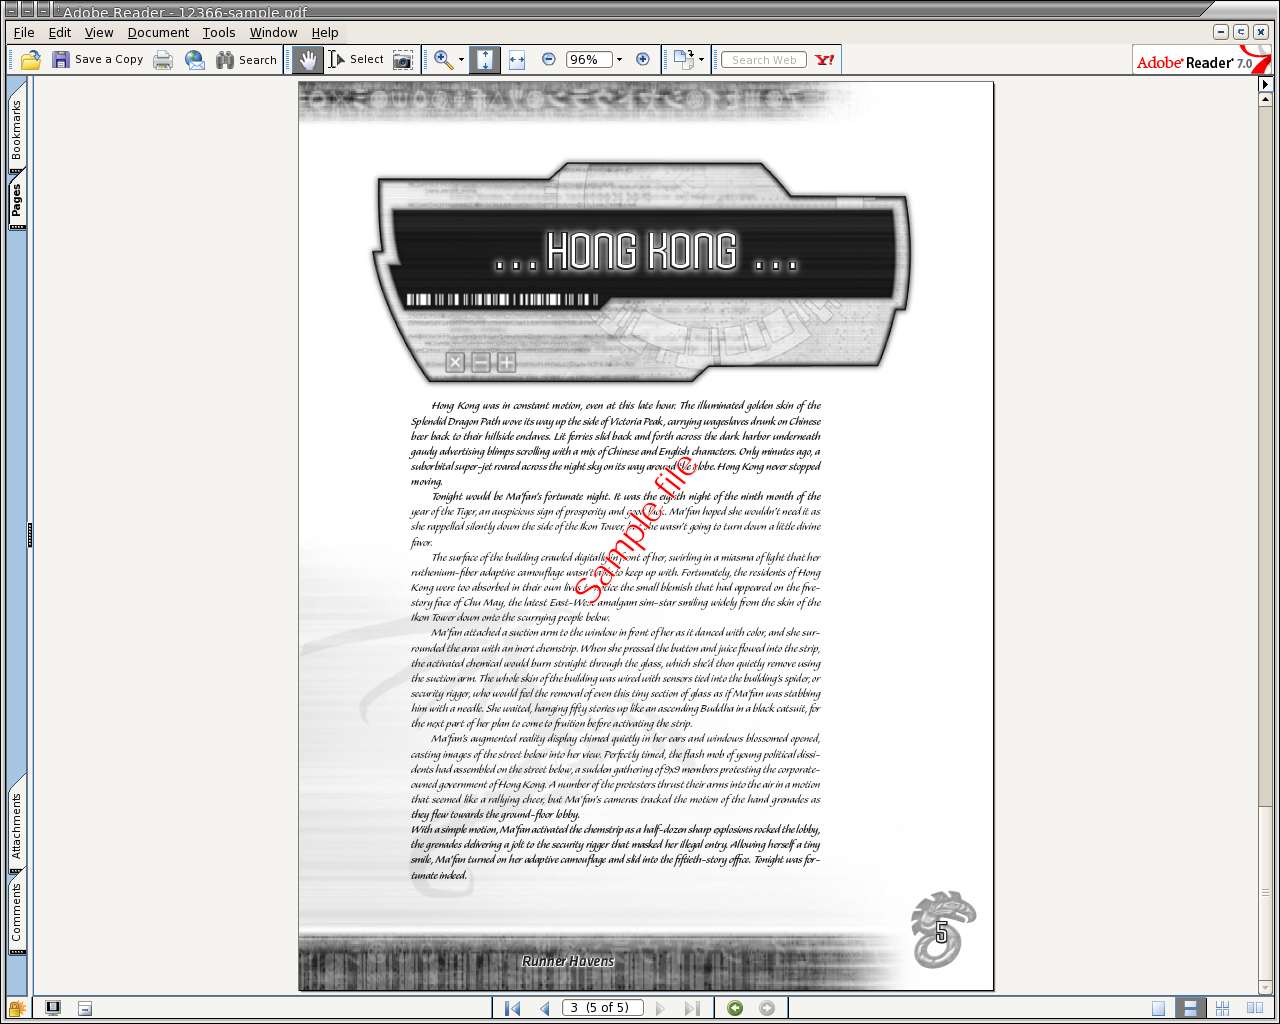This screenshot has height=1024, width=1280.
Task: Select the Snapshot camera tool
Action: tap(402, 60)
